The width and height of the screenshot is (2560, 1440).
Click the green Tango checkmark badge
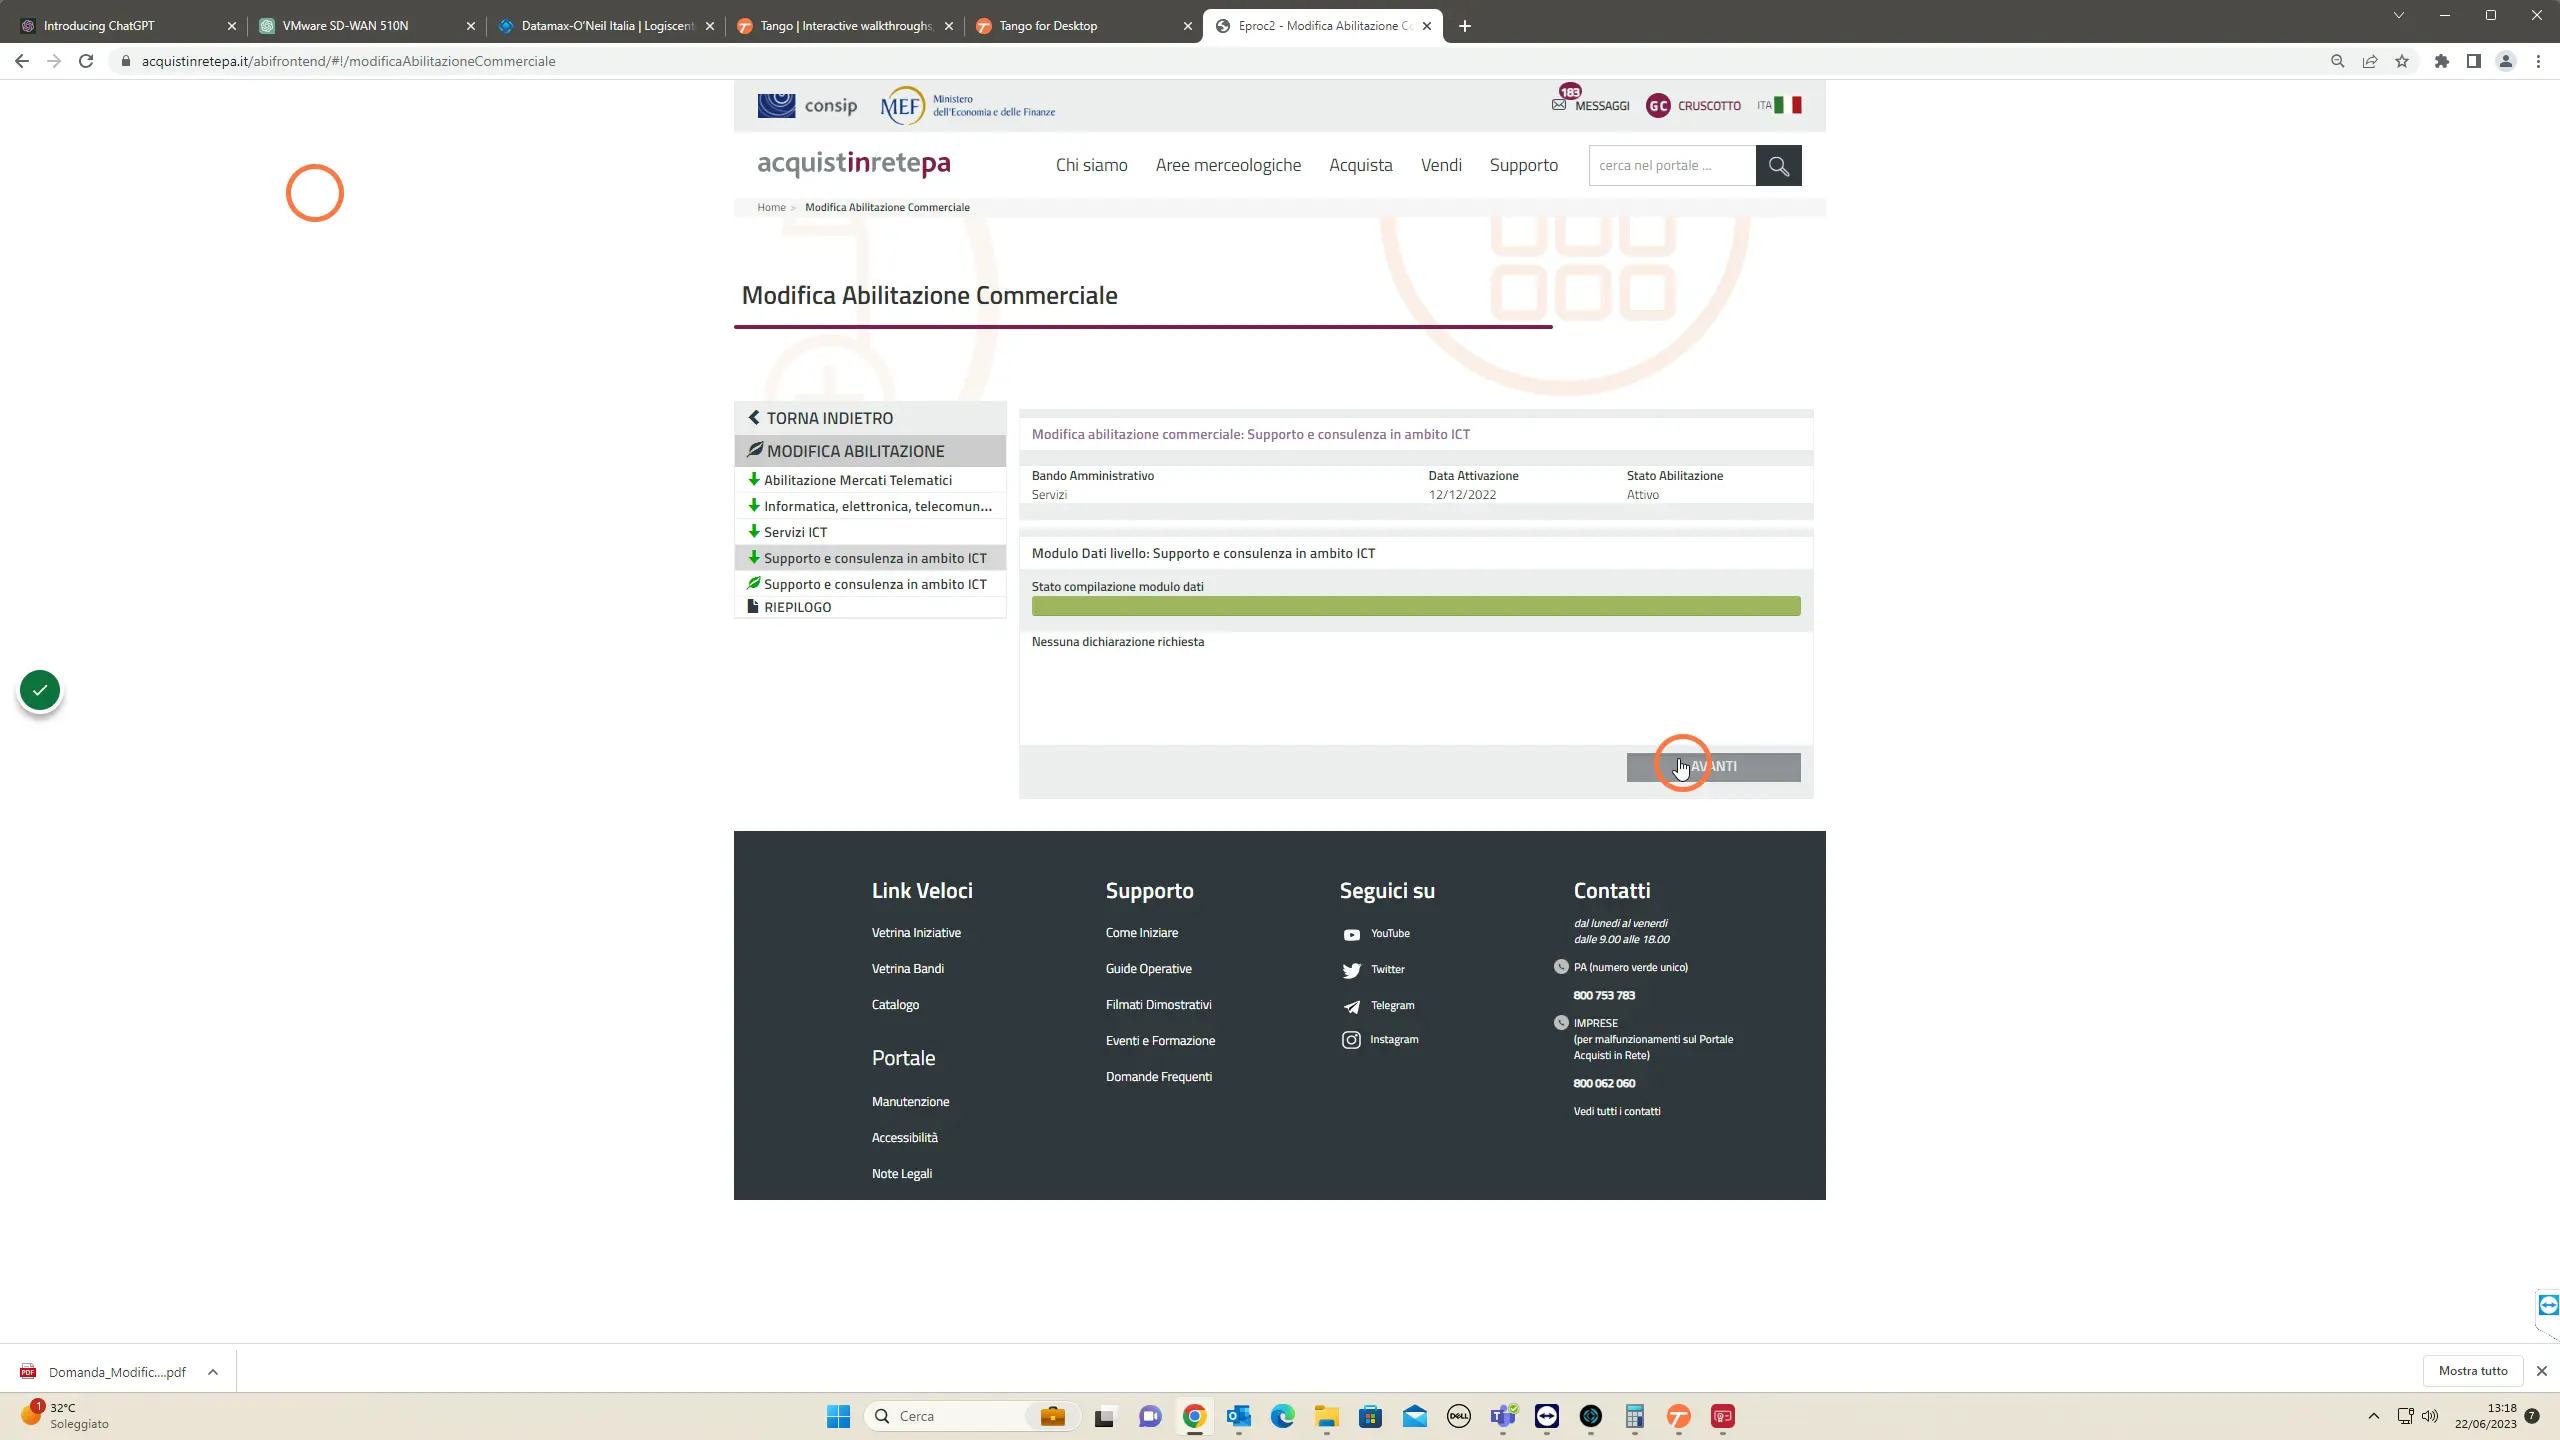point(40,690)
